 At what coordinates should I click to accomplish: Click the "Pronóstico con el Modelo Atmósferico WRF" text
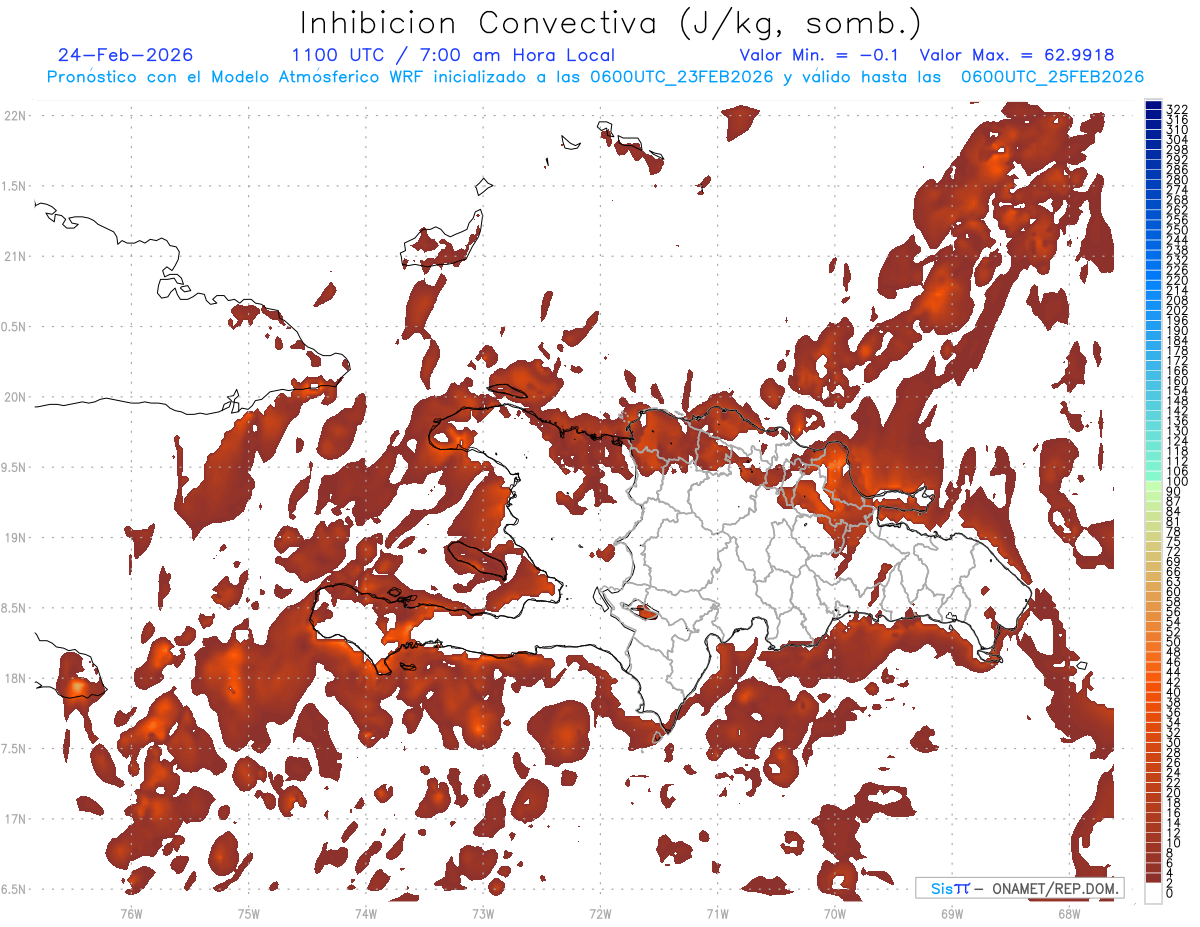point(237,77)
